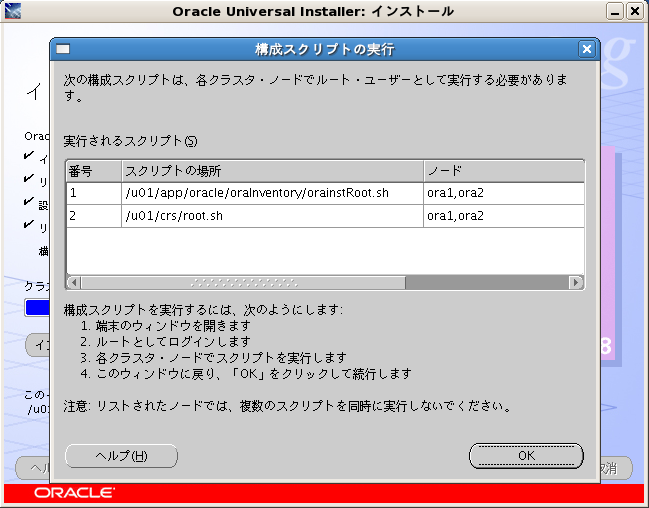Click the Oracle Universal Installer title icon
This screenshot has height=508, width=649.
coord(12,11)
